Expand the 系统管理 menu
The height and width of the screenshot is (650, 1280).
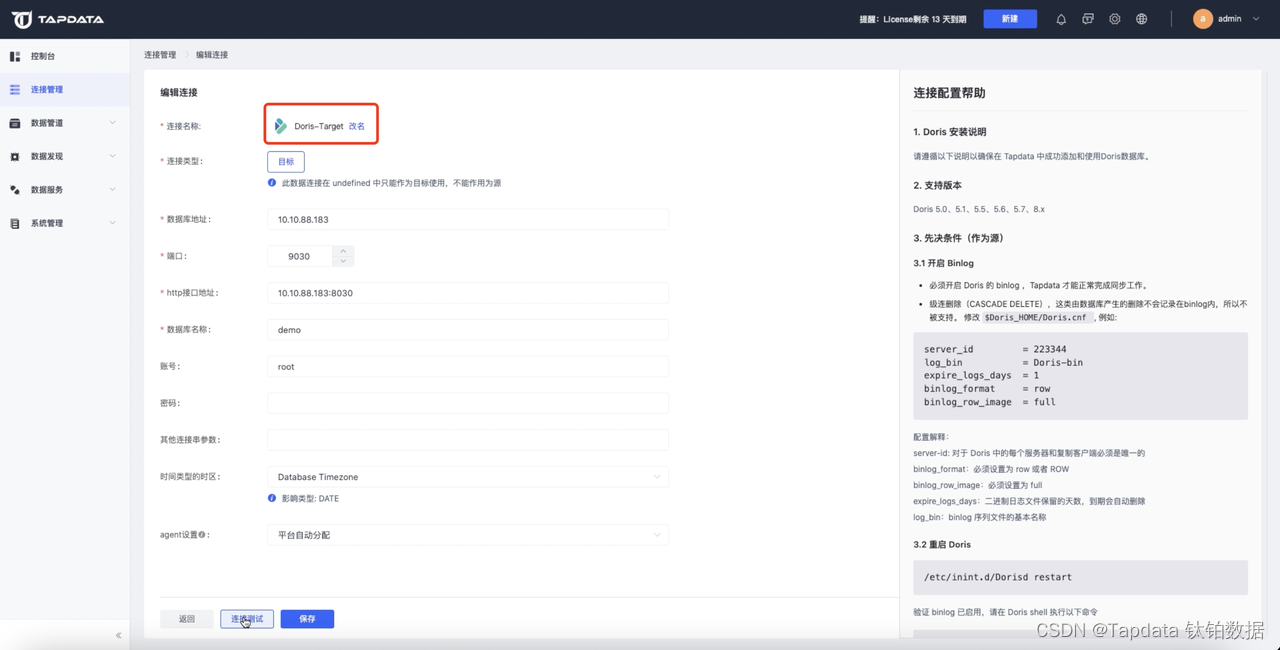(112, 223)
